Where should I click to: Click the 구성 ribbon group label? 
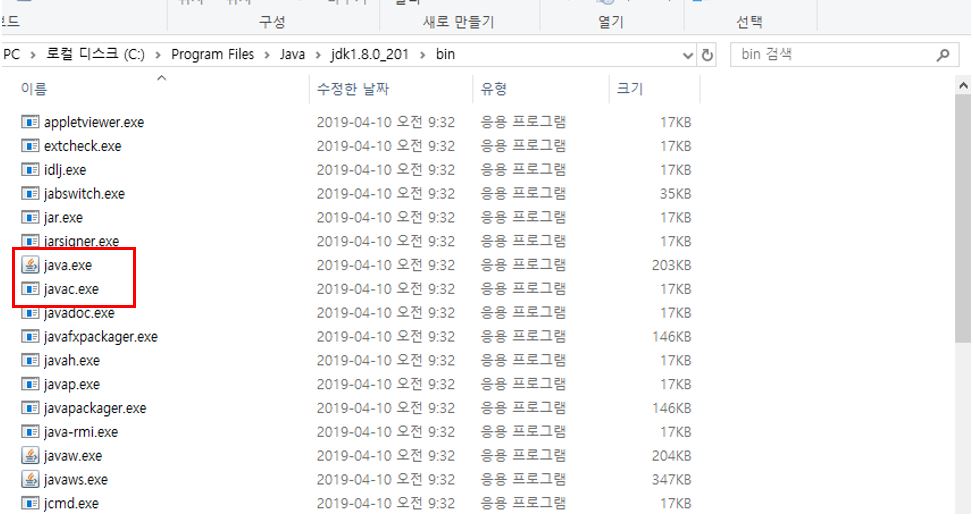pyautogui.click(x=272, y=22)
